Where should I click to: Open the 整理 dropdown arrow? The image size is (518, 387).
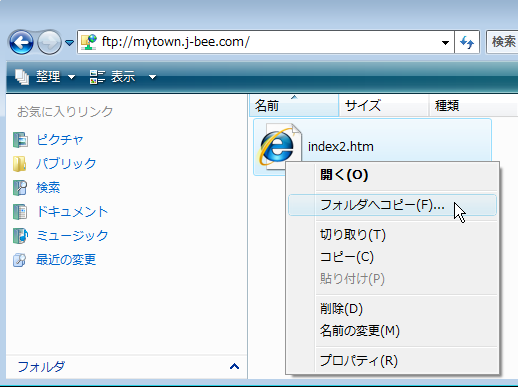point(71,77)
